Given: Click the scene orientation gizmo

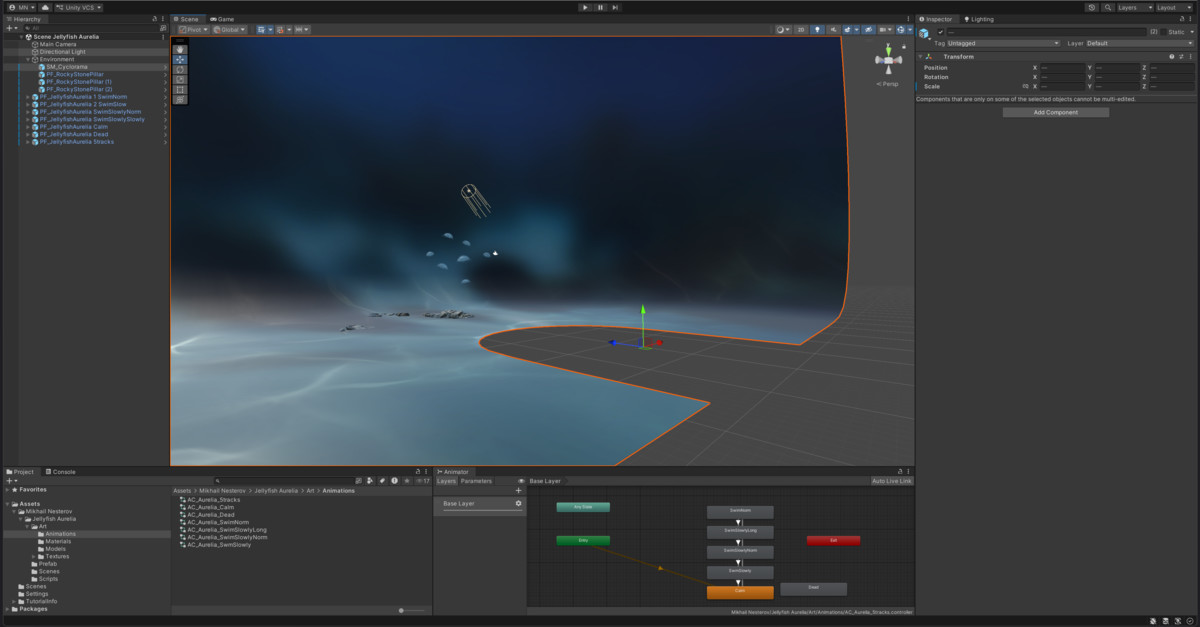Looking at the screenshot, I should (889, 60).
